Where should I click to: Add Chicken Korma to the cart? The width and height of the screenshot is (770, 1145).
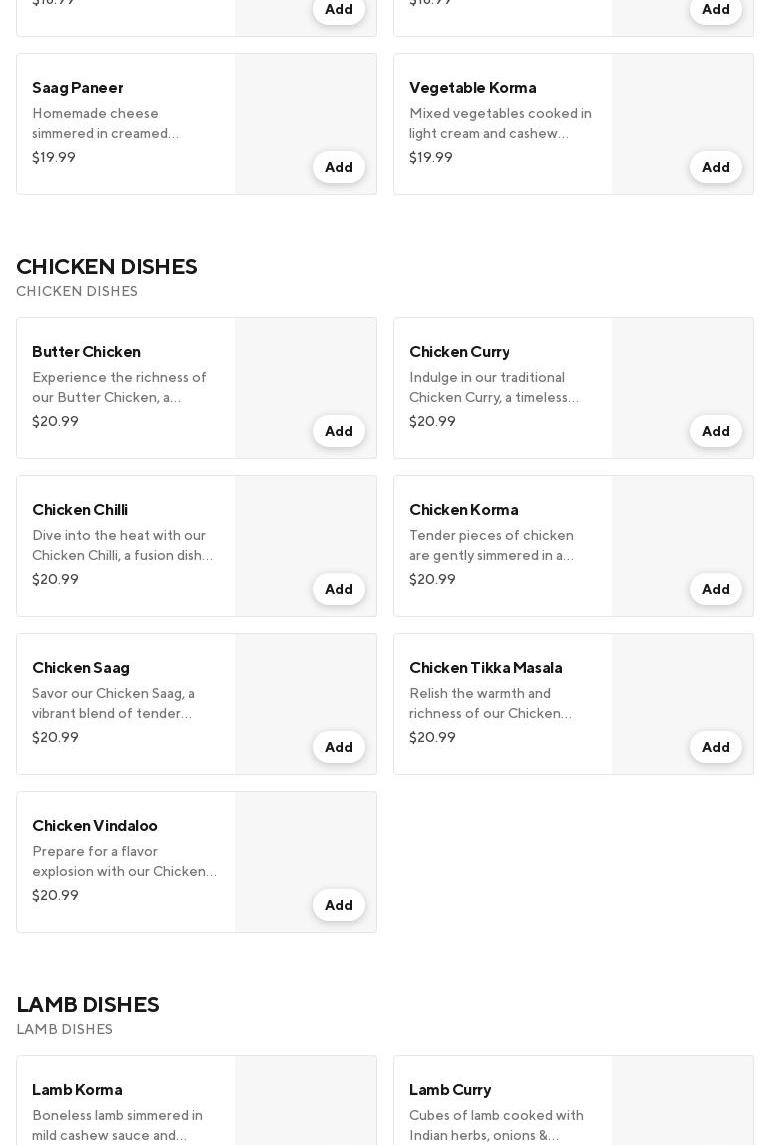[715, 589]
